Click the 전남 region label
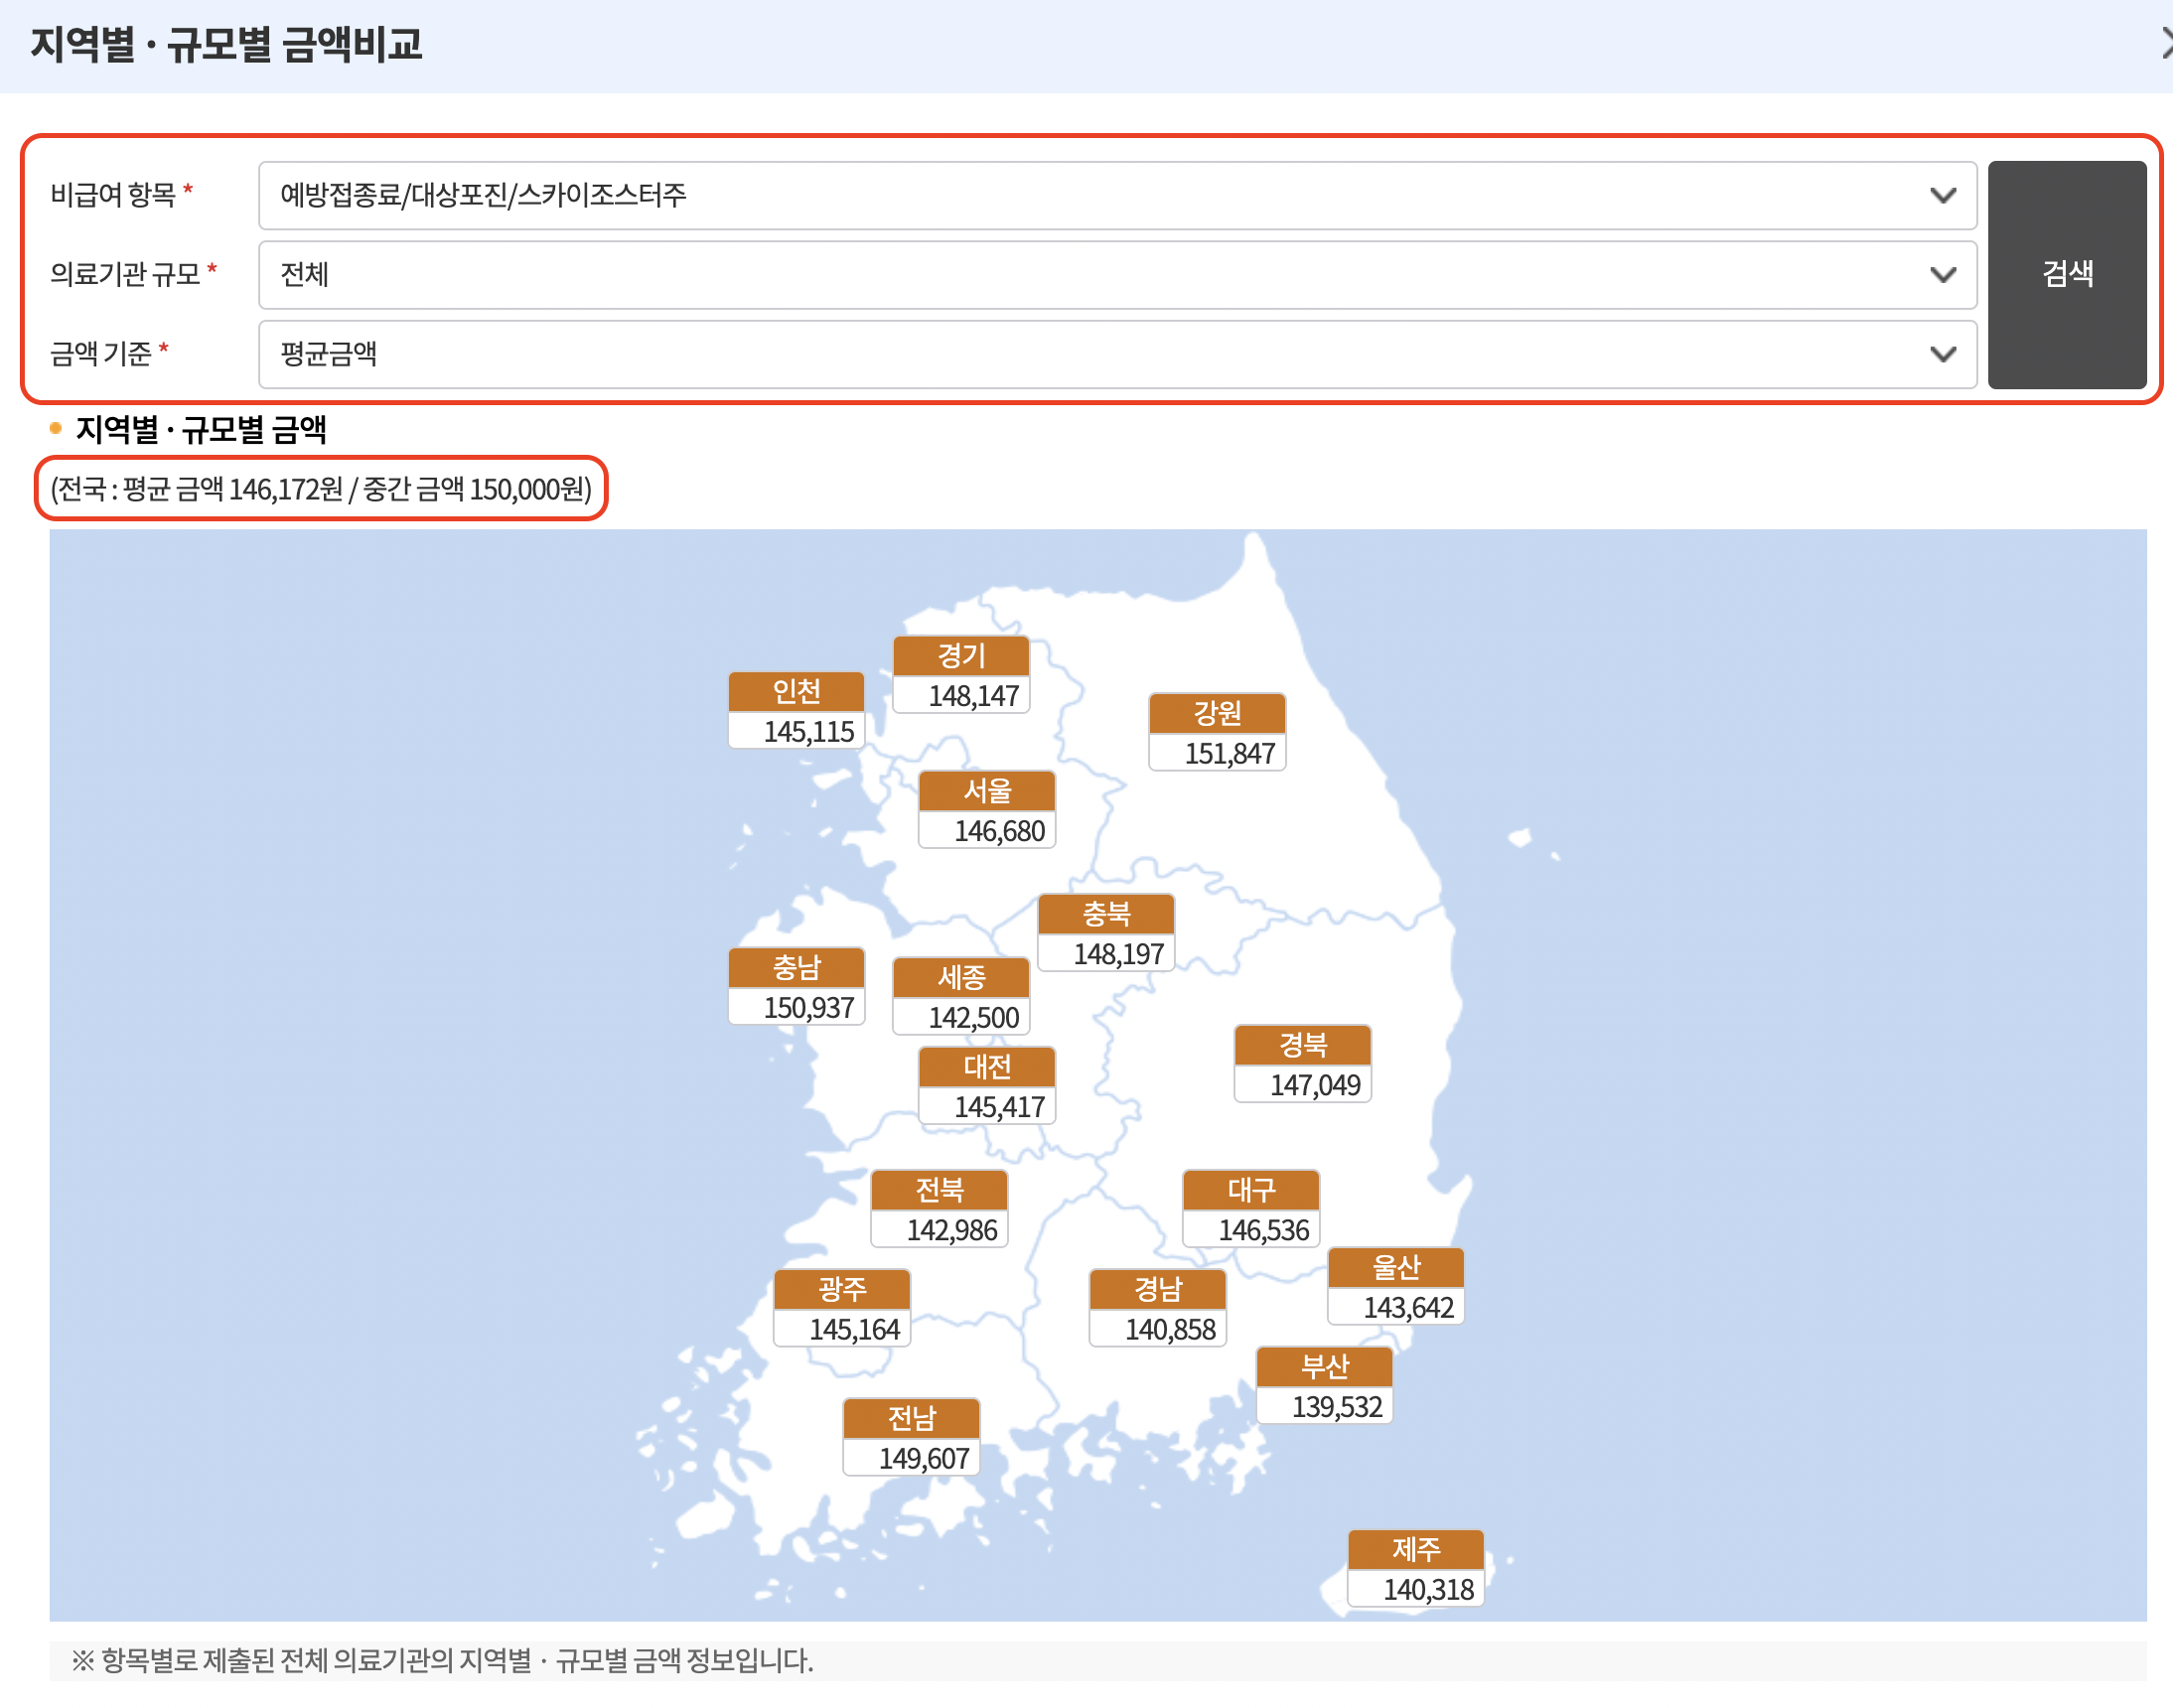The height and width of the screenshot is (1708, 2173). 910,1417
